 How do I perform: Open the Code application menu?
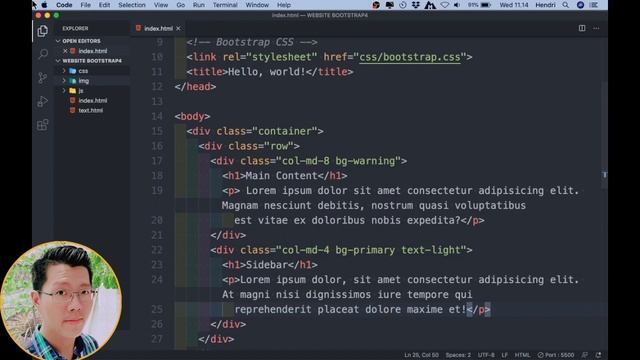tap(64, 5)
